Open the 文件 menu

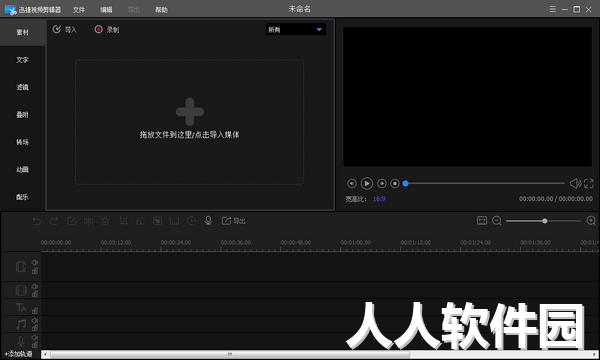[79, 10]
